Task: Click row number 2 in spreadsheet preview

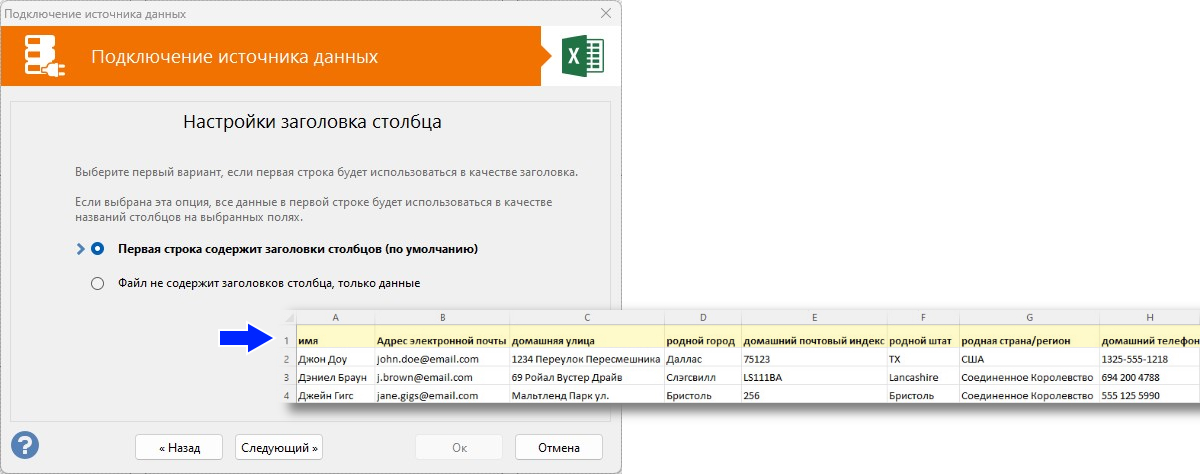Action: 288,359
